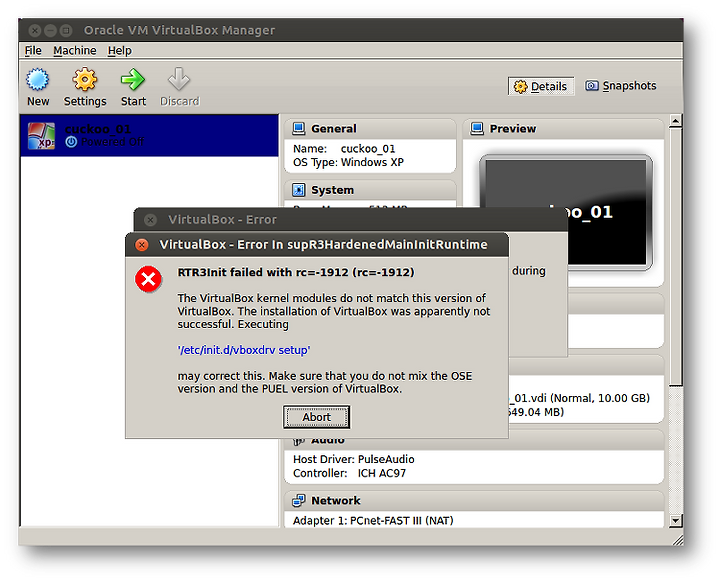The width and height of the screenshot is (720, 582).
Task: Click the General section monitor icon
Action: click(x=298, y=129)
